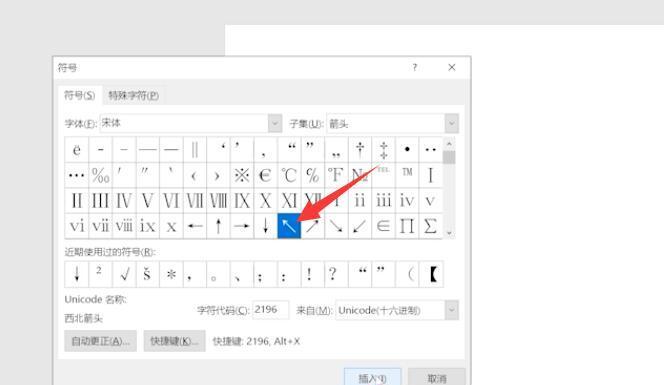Choose the ellipsis … symbol in grid

click(x=77, y=175)
